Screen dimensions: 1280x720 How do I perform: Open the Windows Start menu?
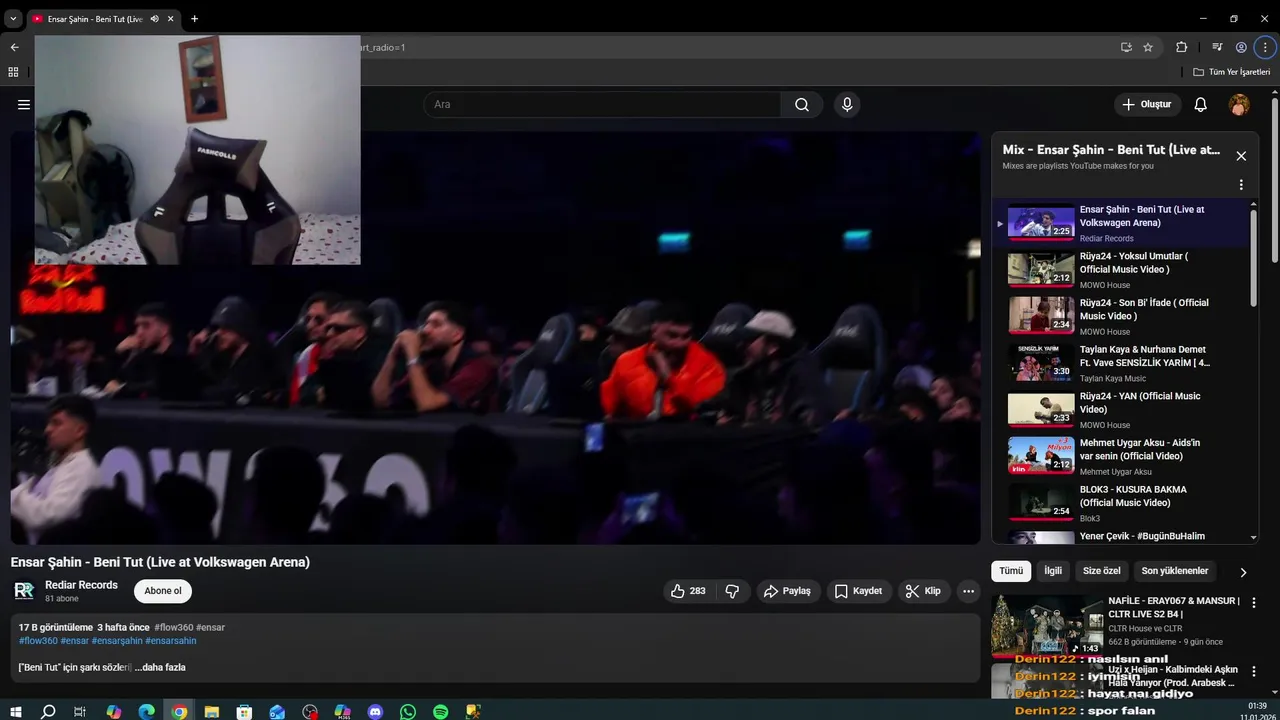pyautogui.click(x=16, y=712)
